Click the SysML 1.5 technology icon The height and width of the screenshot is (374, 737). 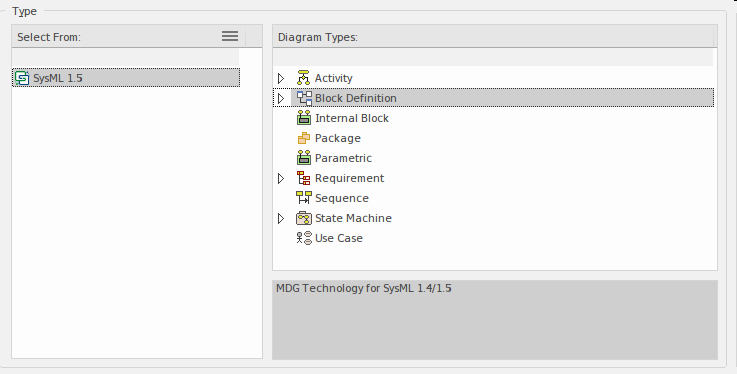coord(22,78)
